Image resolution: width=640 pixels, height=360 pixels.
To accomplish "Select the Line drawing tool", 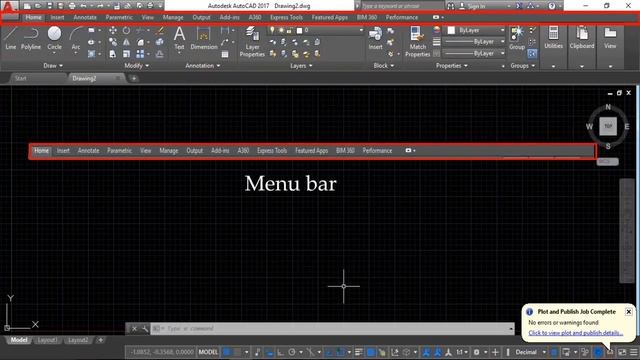I will pos(11,38).
